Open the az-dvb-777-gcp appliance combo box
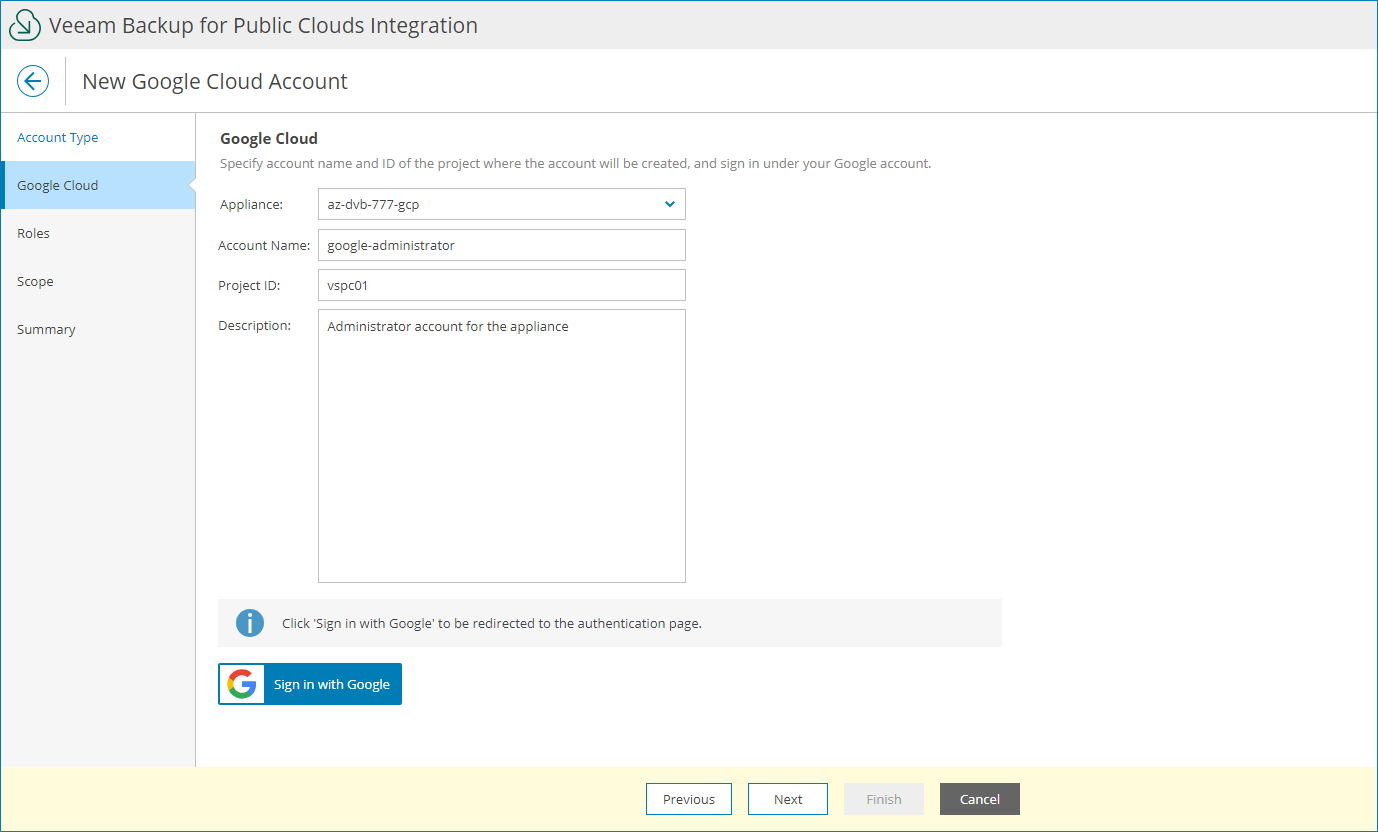 [x=490, y=204]
